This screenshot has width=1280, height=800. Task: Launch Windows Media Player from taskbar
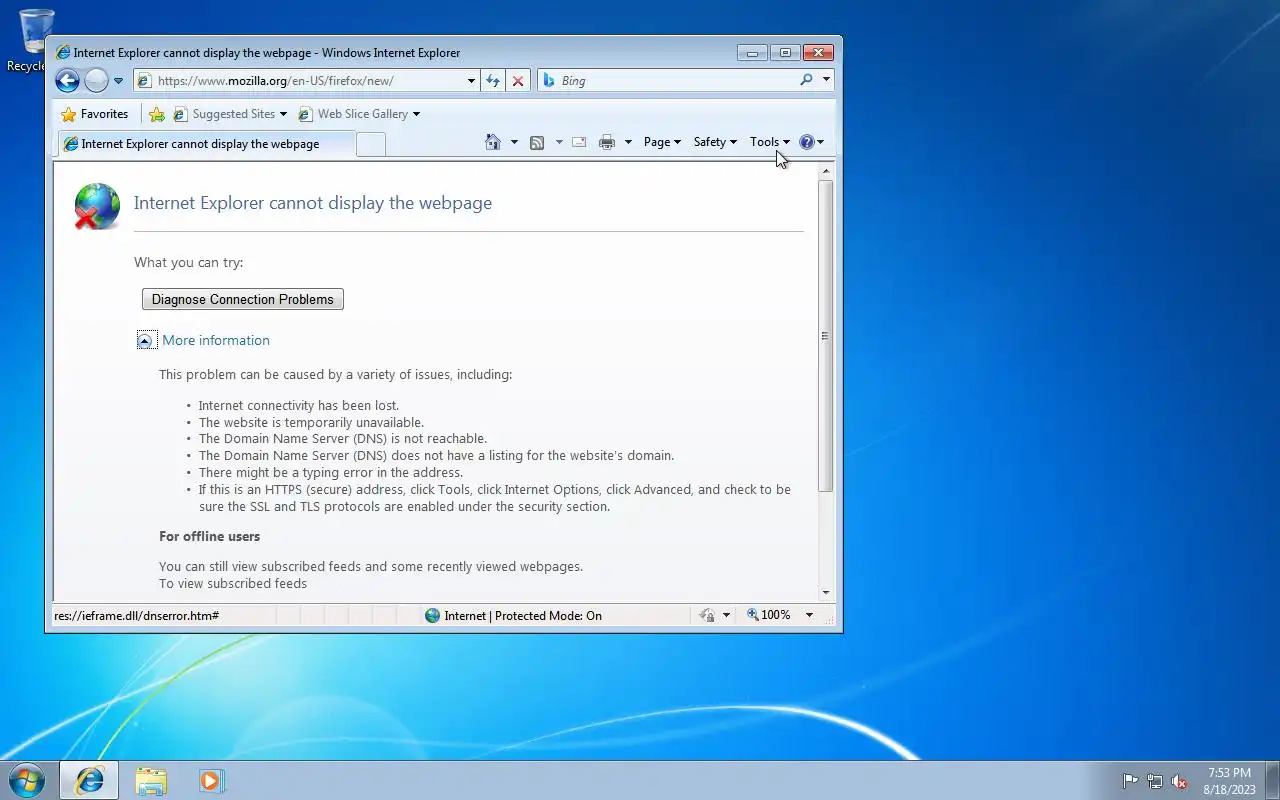211,780
